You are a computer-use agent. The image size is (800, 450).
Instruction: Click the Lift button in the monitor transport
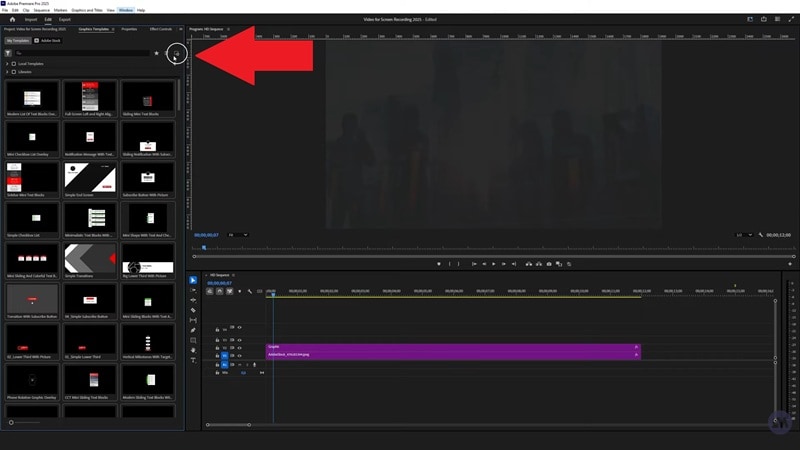tap(529, 264)
